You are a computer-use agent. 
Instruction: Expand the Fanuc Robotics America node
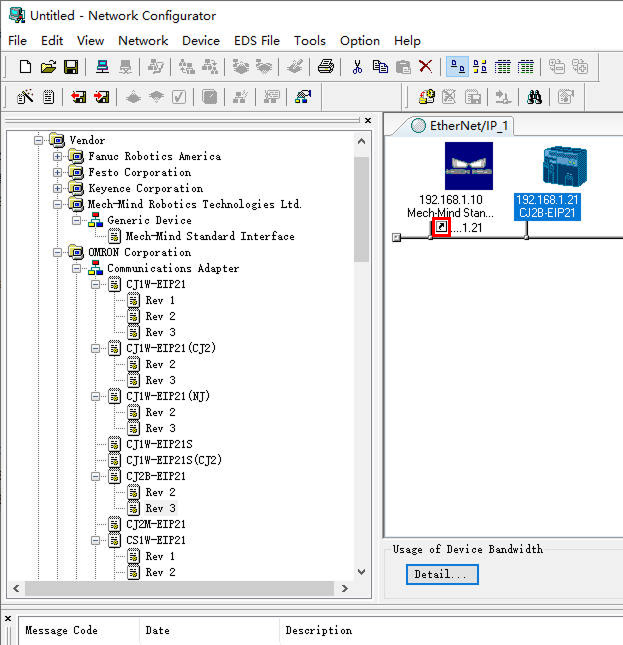click(58, 157)
